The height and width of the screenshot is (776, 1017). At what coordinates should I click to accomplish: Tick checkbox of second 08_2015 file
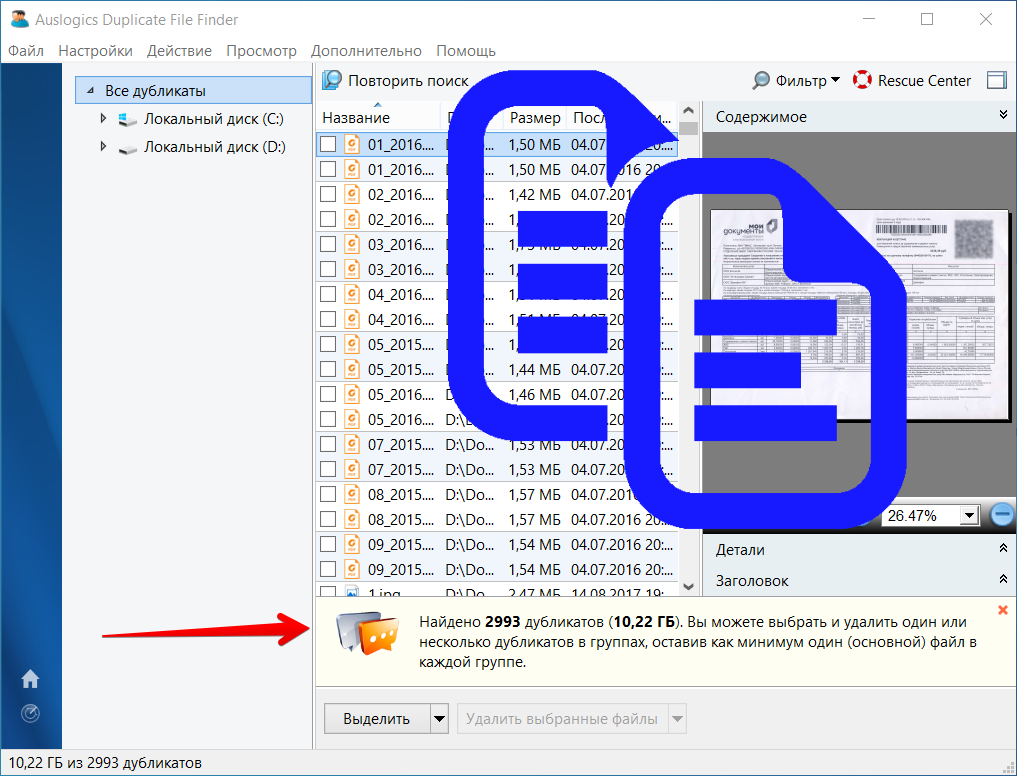tap(328, 519)
